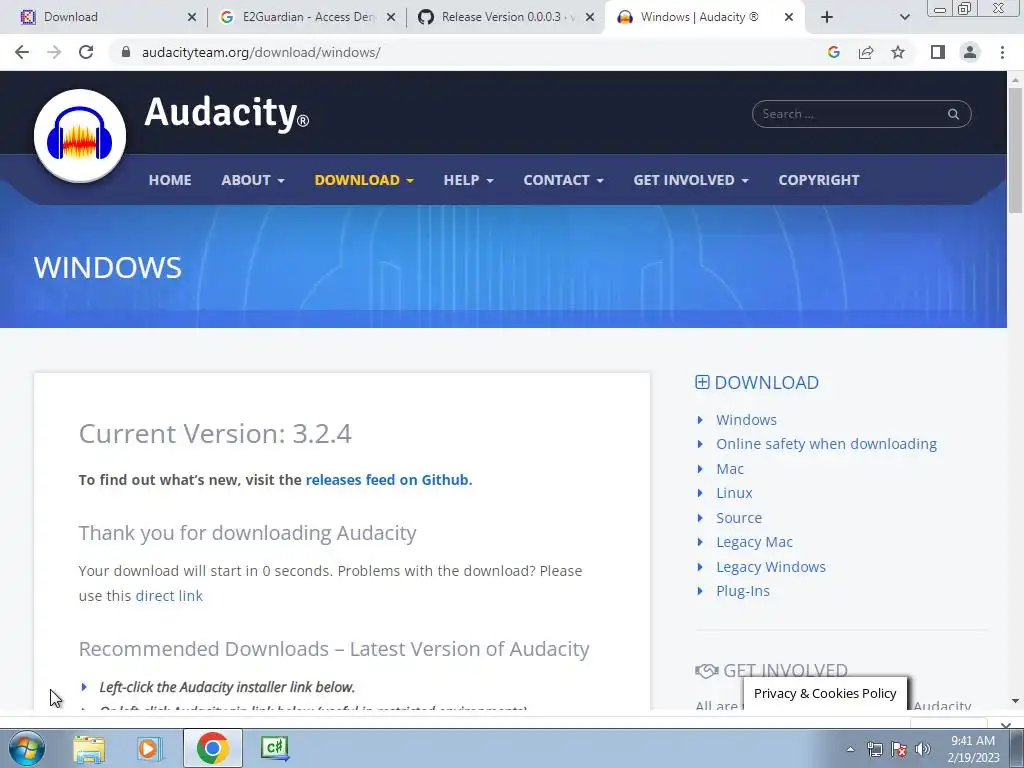Expand the HELP menu
This screenshot has height=768, width=1024.
(x=468, y=180)
